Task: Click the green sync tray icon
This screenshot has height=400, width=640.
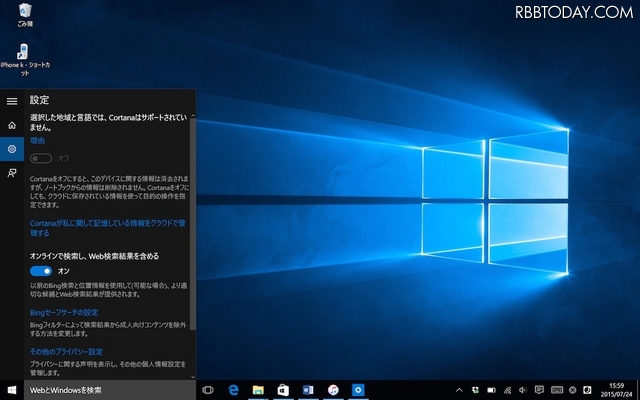Action: point(475,390)
